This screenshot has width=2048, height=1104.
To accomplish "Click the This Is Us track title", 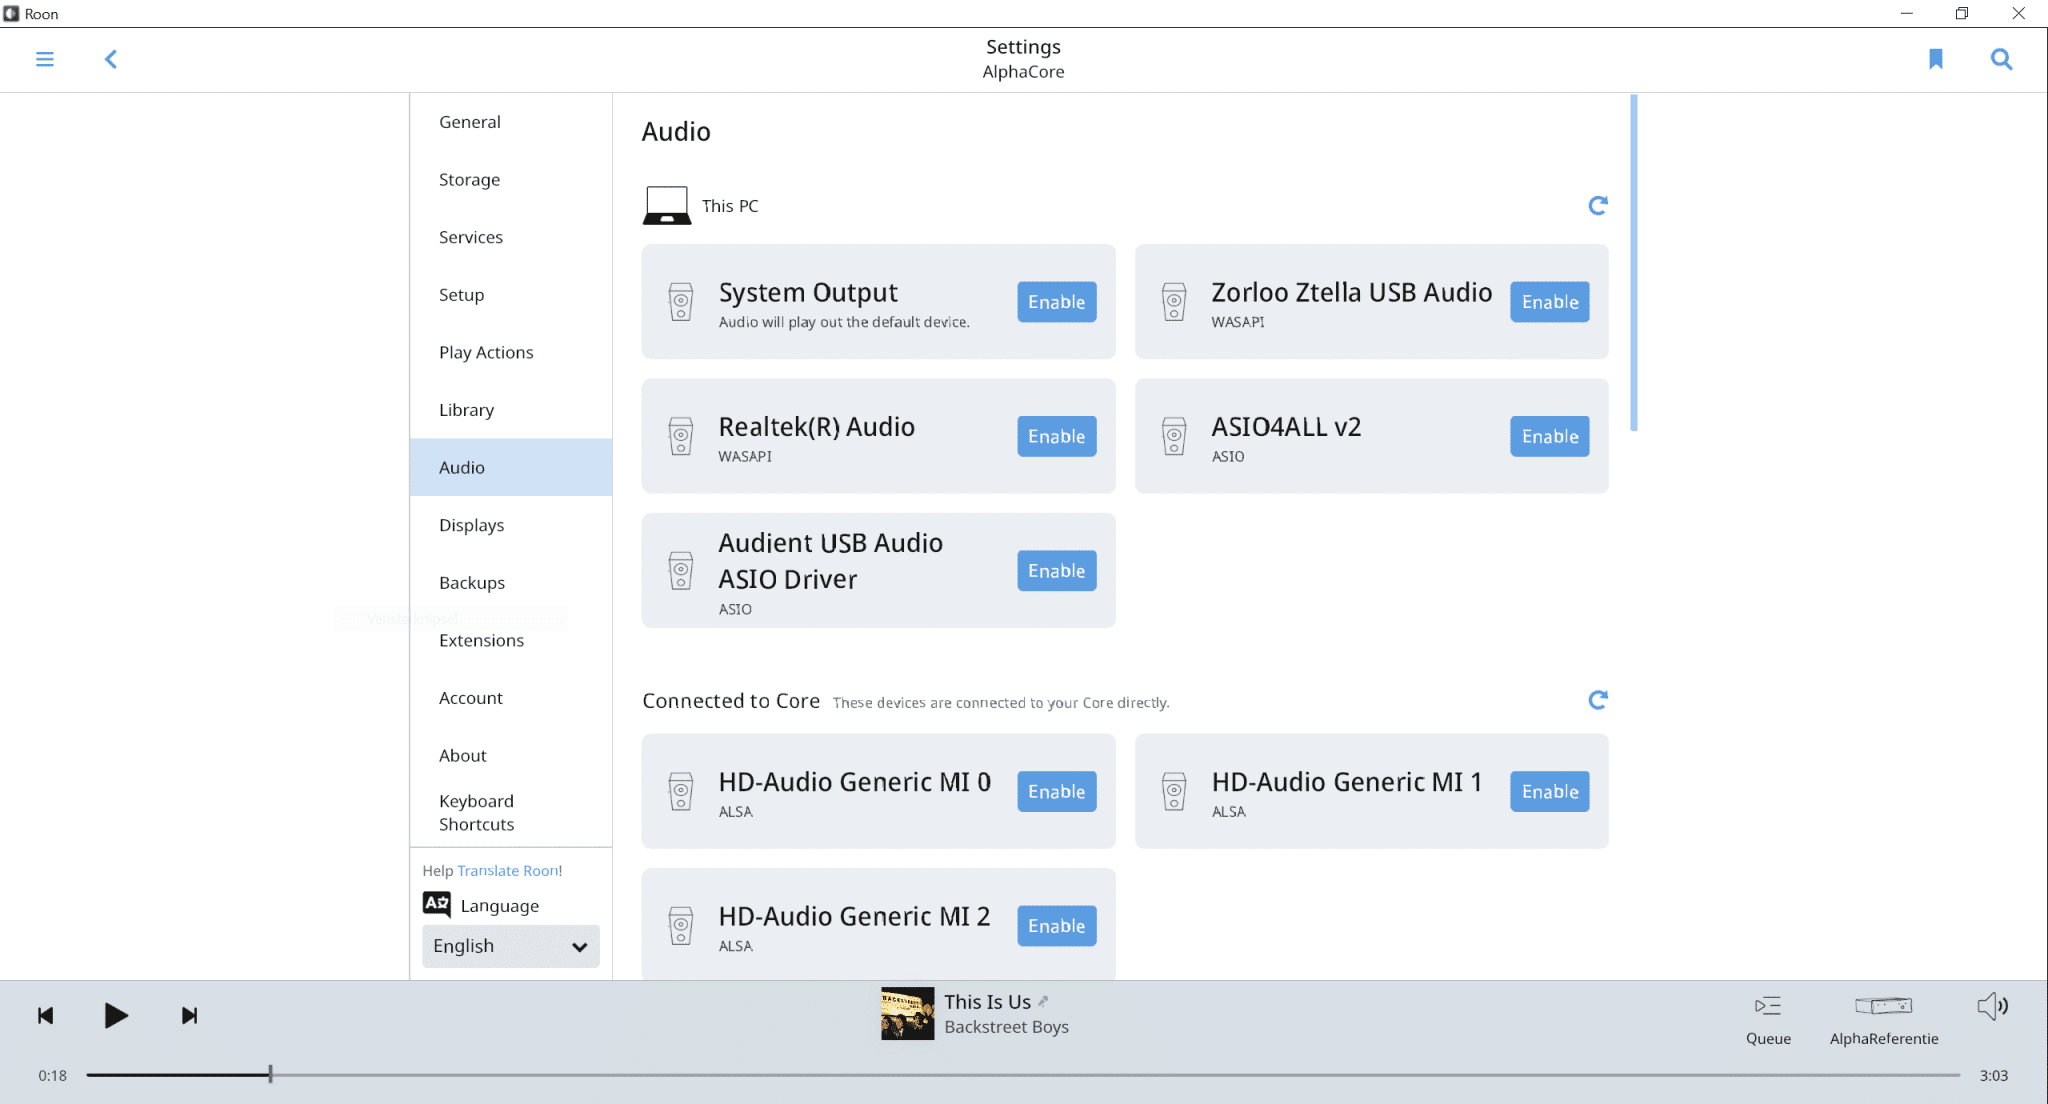I will pos(987,1002).
